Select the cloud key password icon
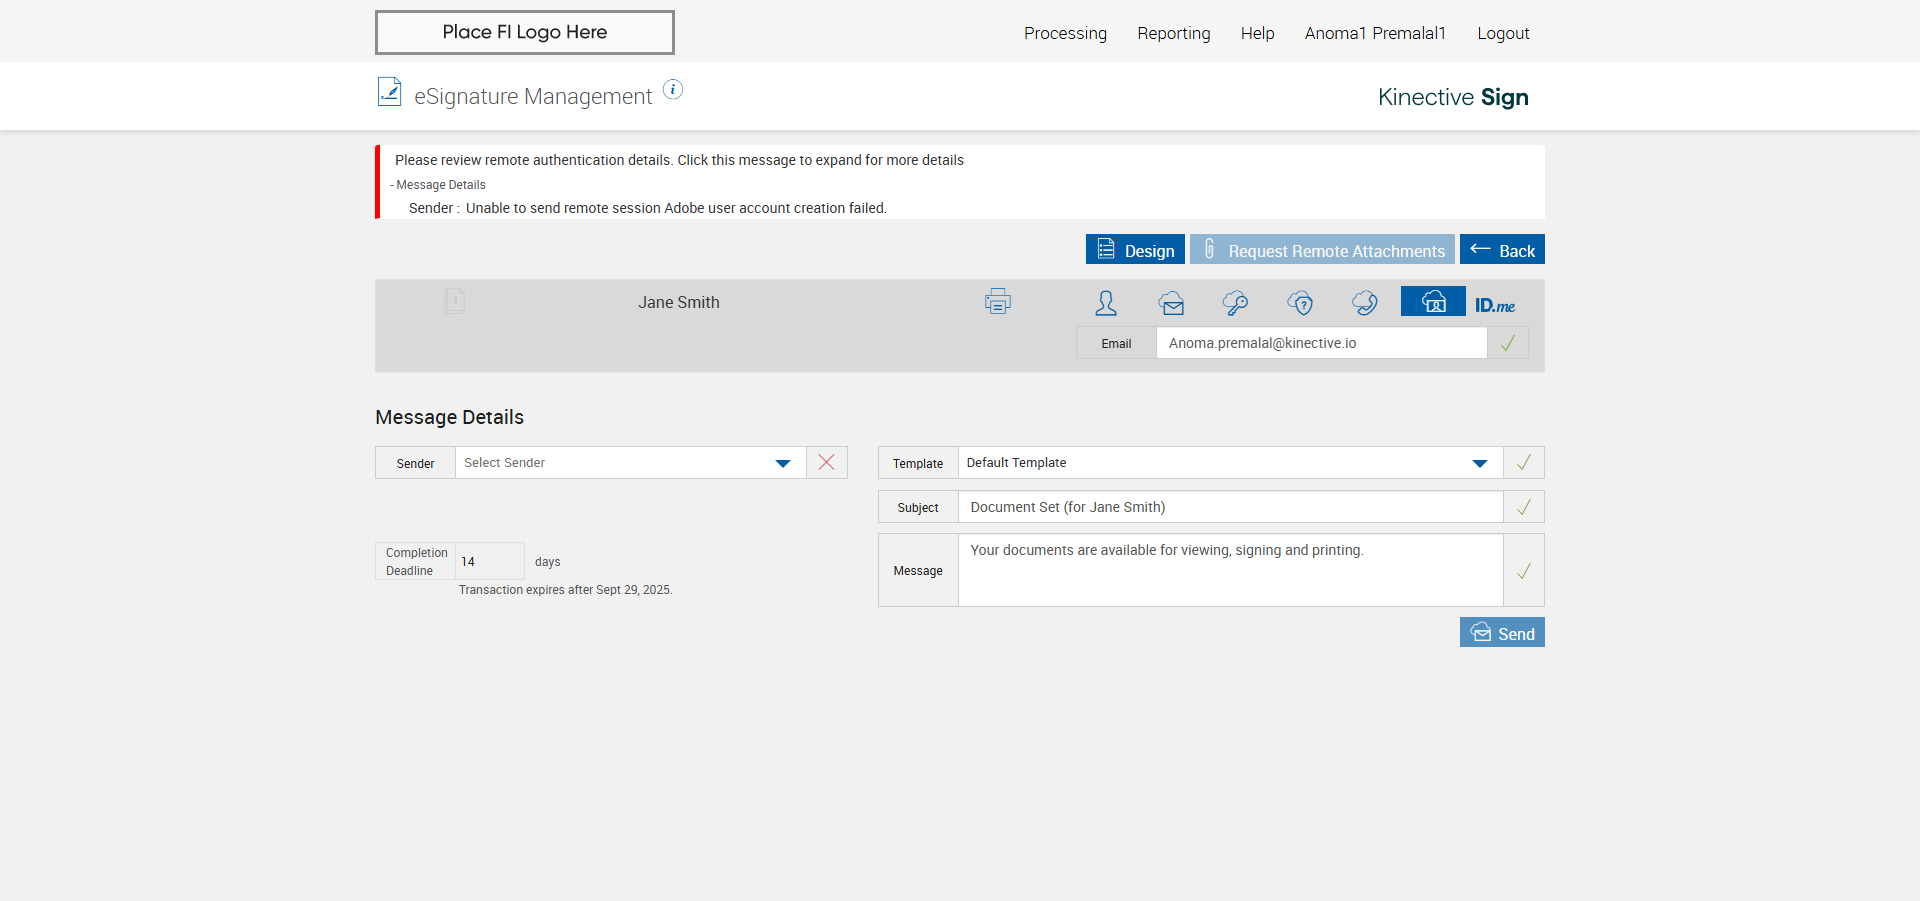 click(1235, 303)
